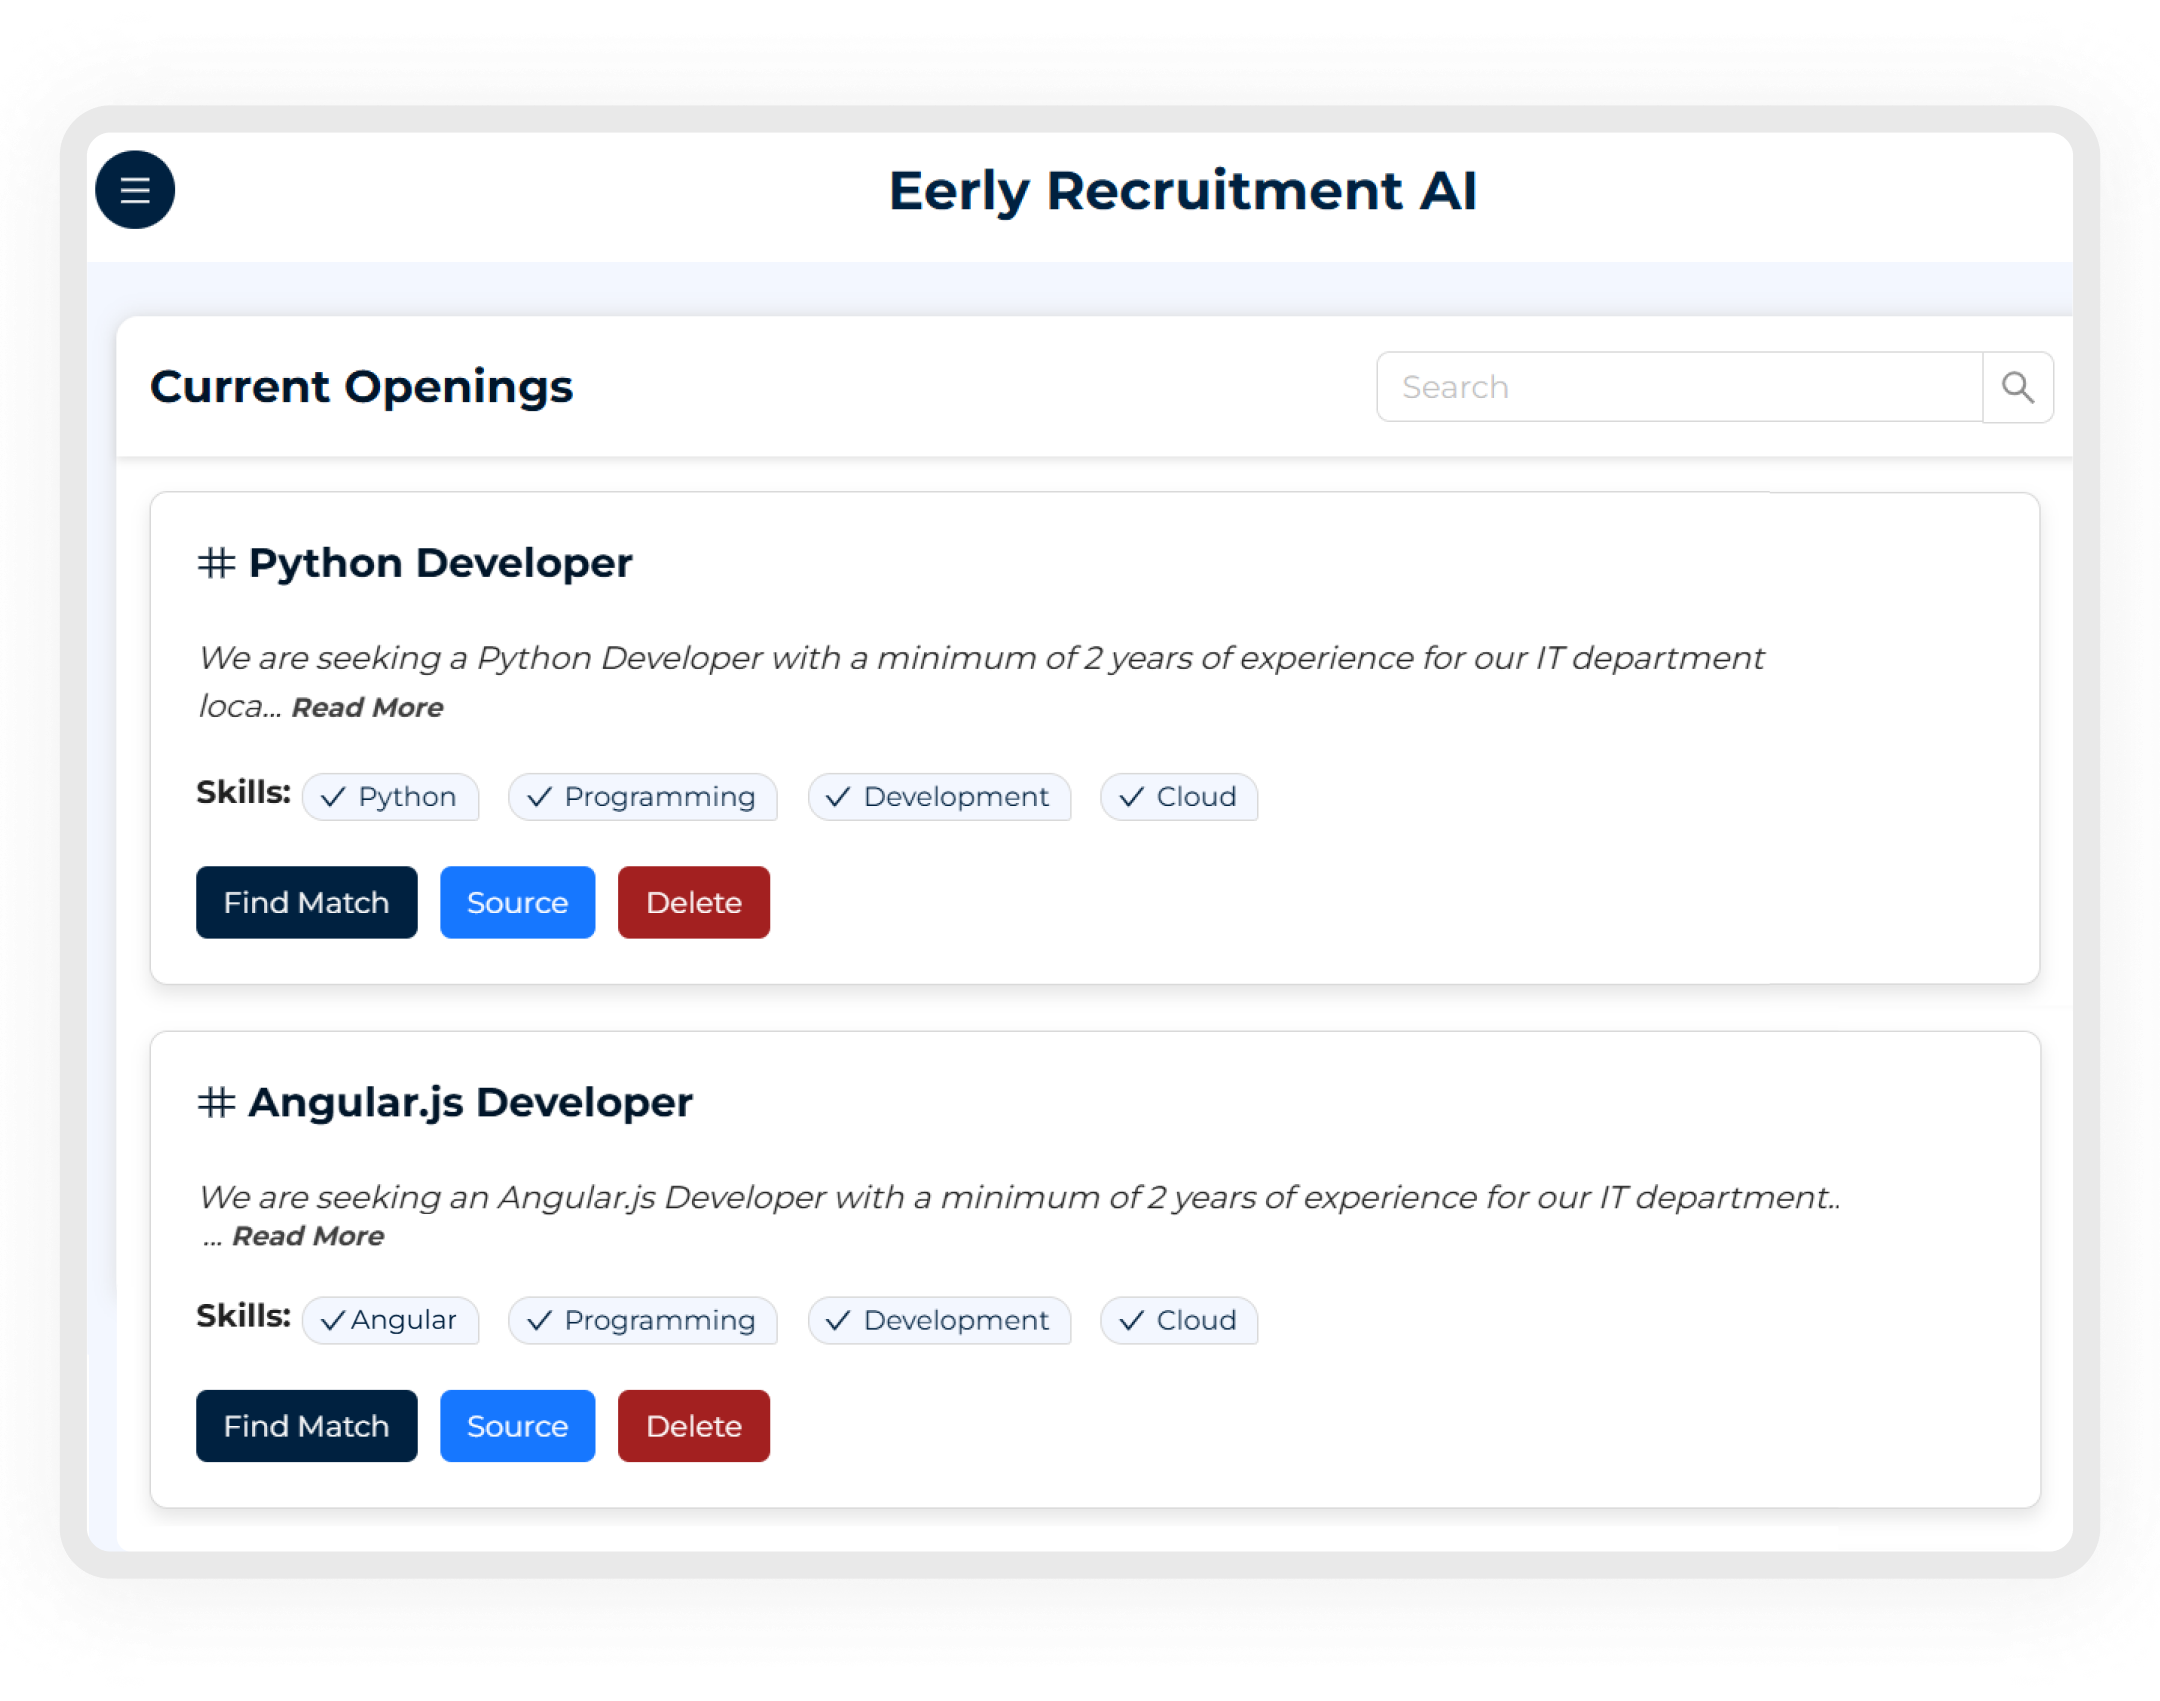Screen dimensions: 2160x1701
Task: Click inside the Search input field
Action: click(1680, 387)
